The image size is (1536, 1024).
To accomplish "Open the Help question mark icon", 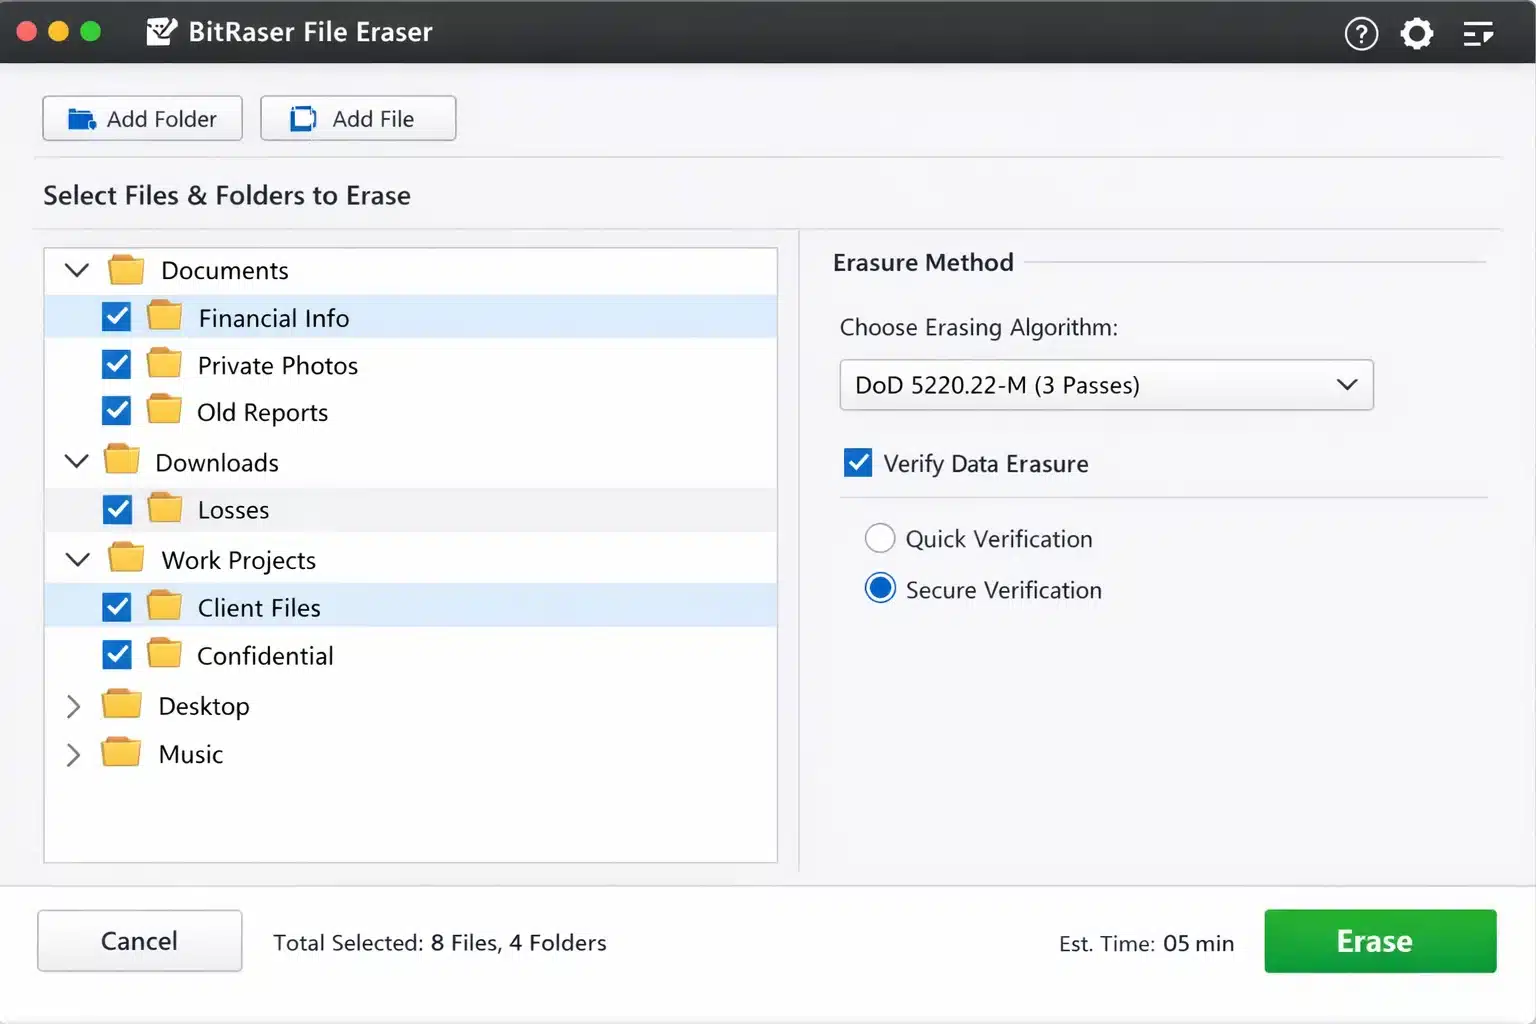I will click(x=1361, y=33).
